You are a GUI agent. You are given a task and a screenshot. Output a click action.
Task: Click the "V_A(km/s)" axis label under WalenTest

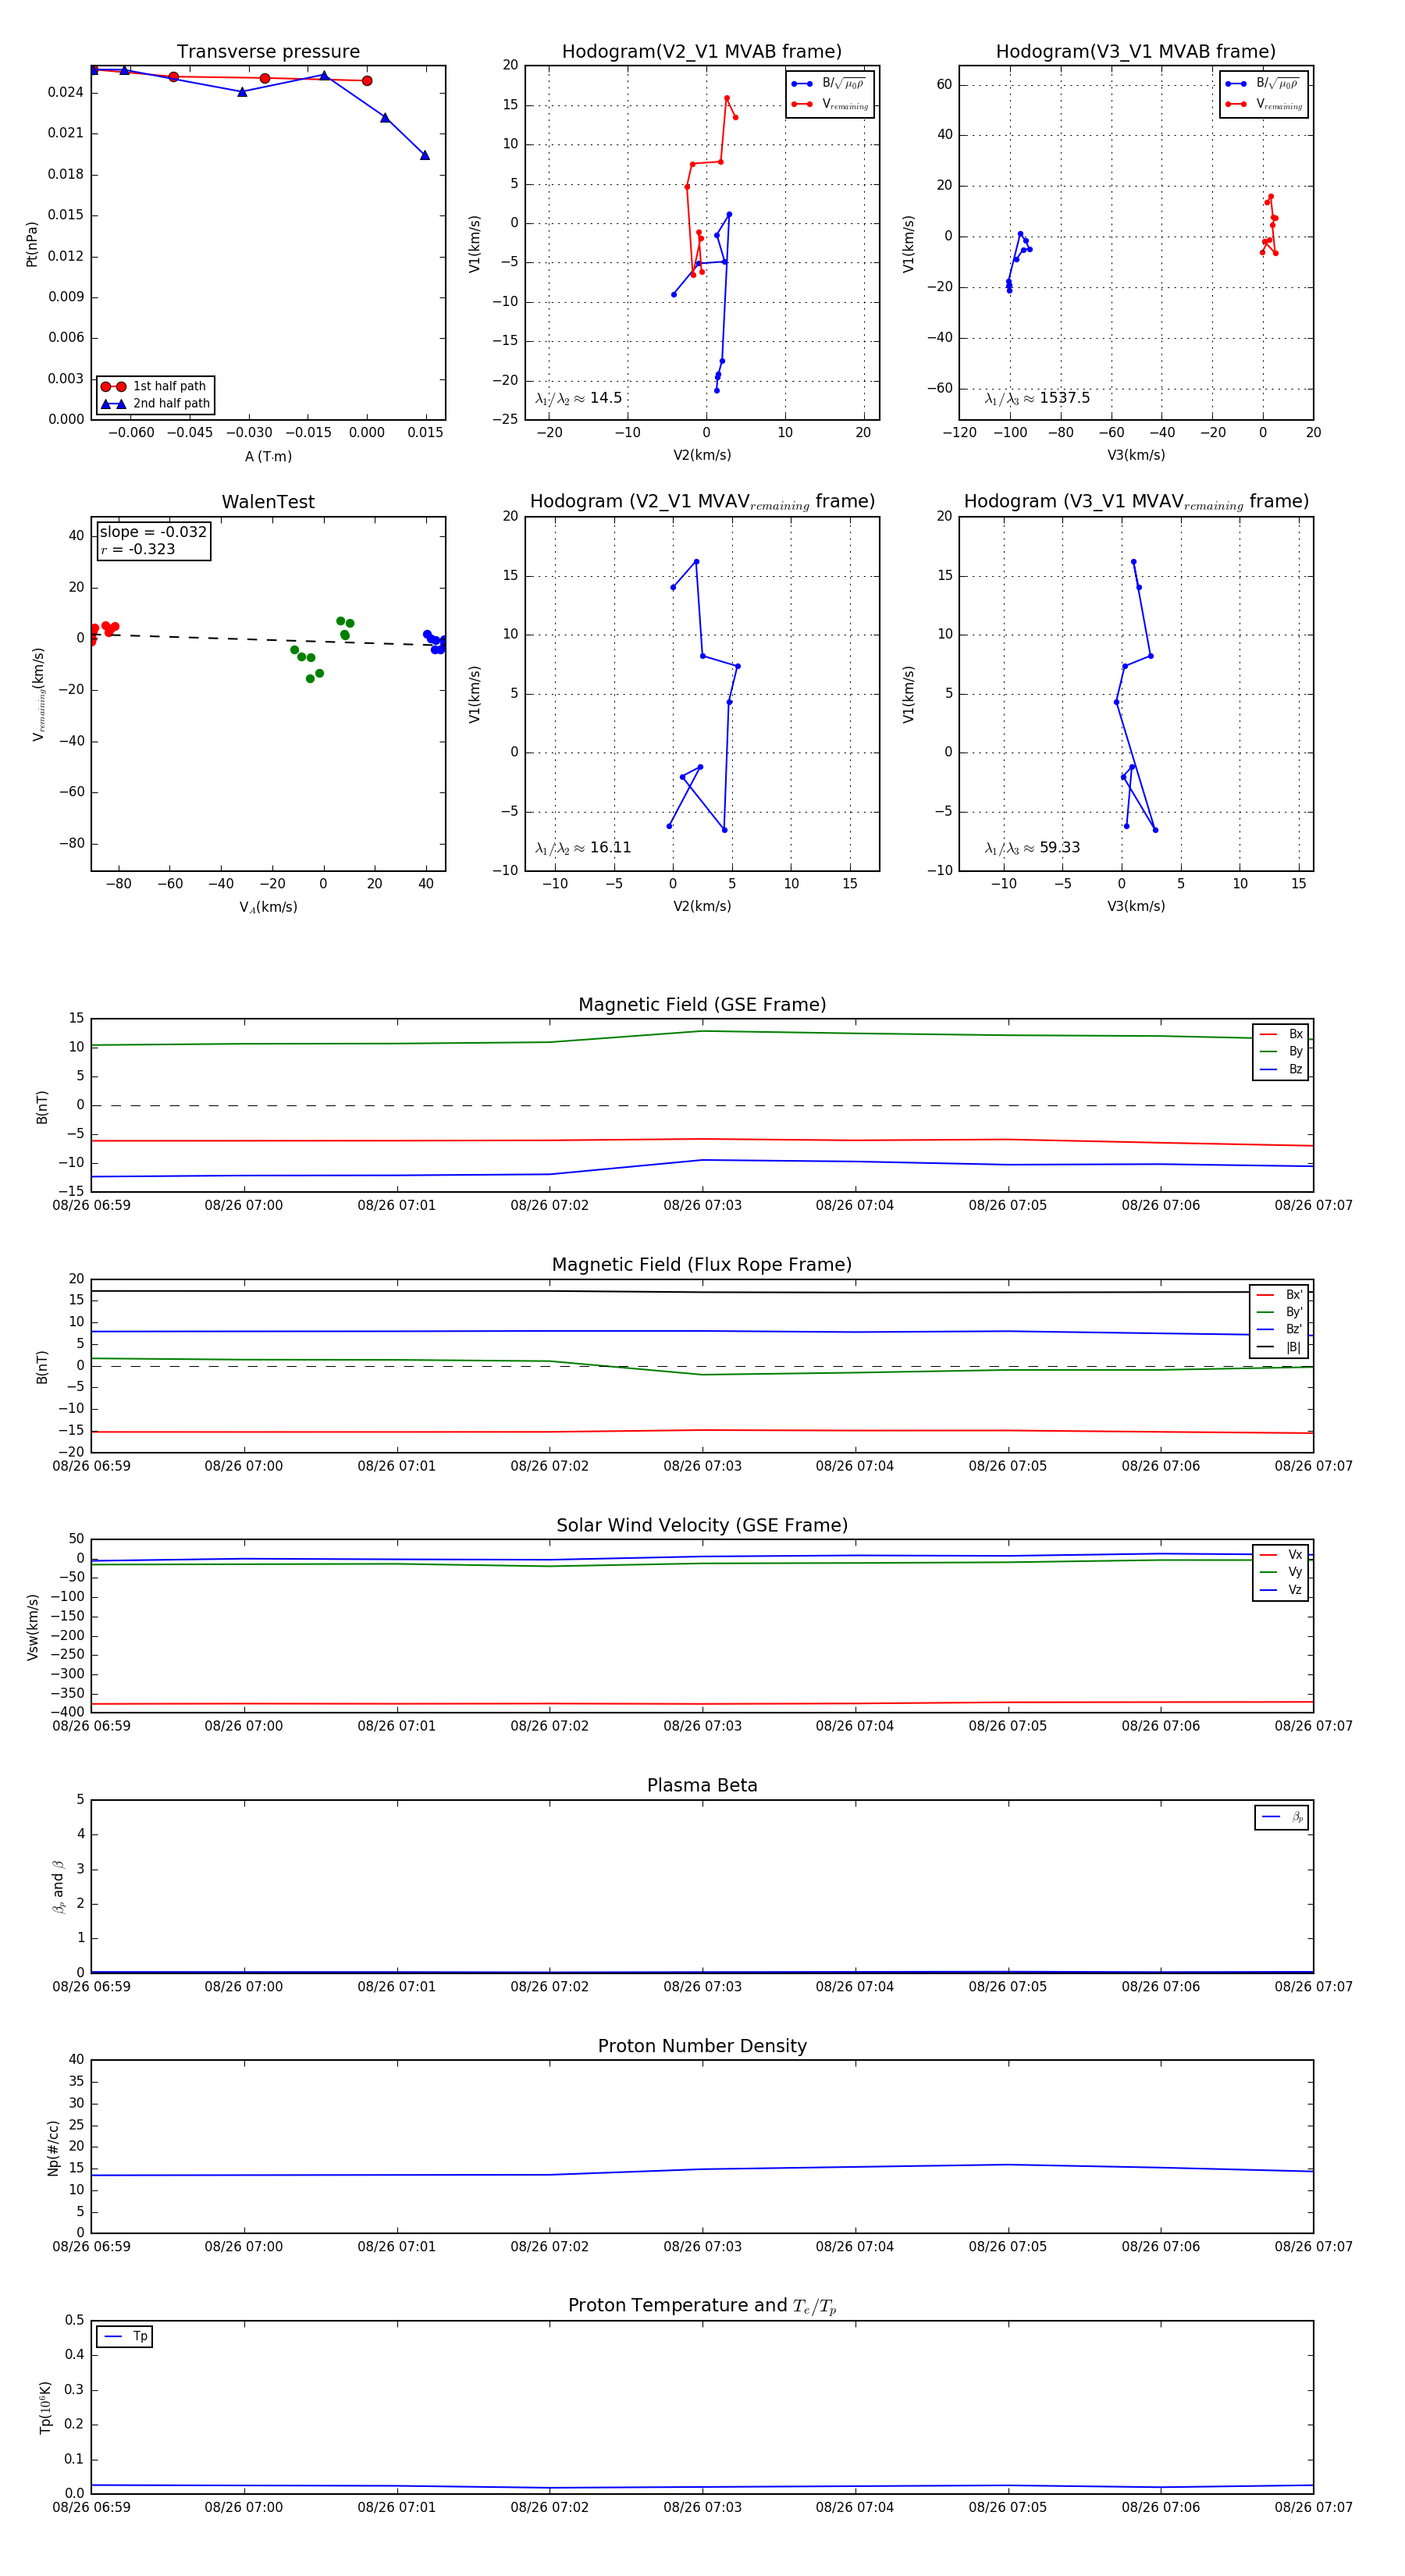tap(268, 907)
